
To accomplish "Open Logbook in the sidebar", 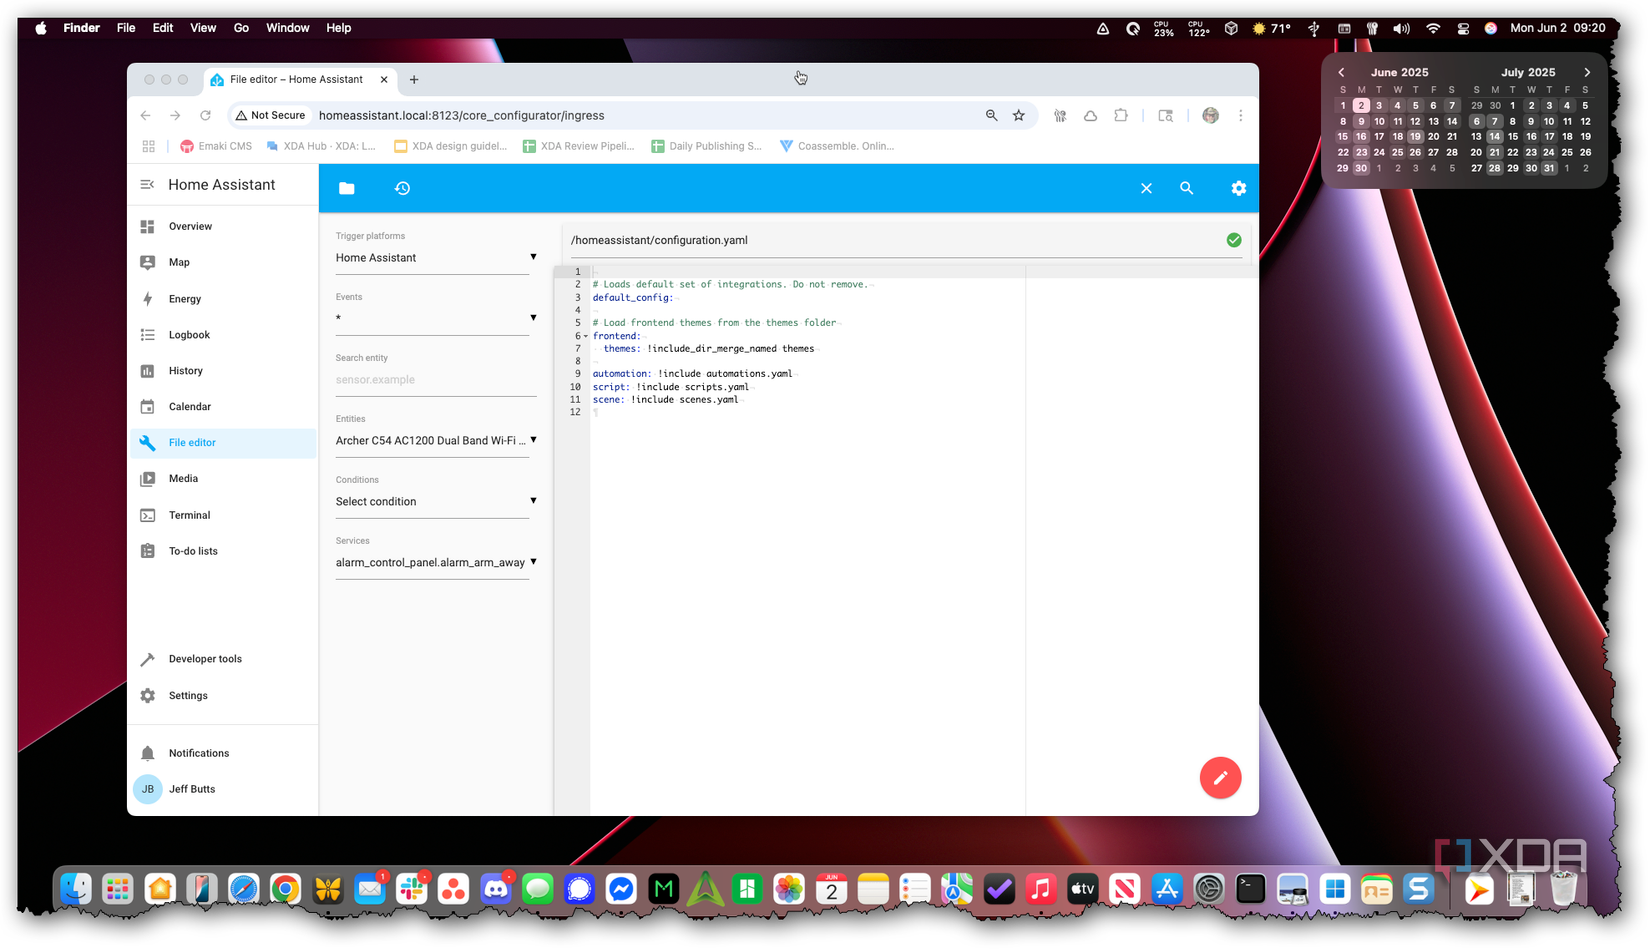I will coord(223,335).
